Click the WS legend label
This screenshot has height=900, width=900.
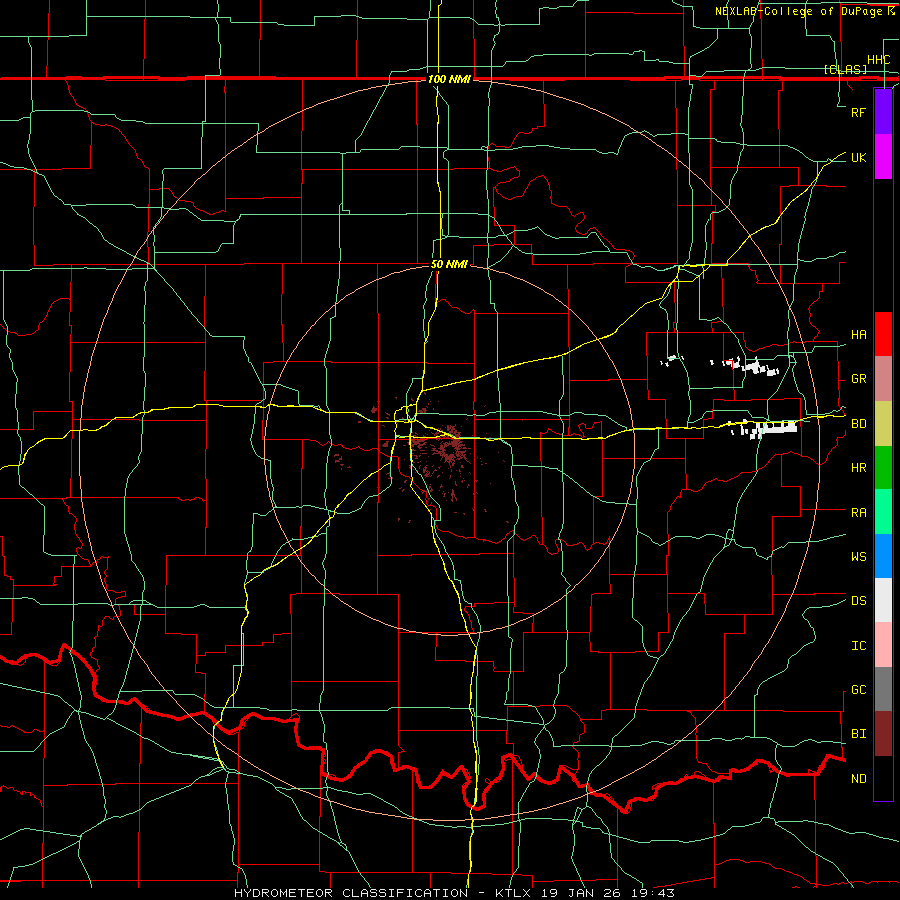point(858,557)
